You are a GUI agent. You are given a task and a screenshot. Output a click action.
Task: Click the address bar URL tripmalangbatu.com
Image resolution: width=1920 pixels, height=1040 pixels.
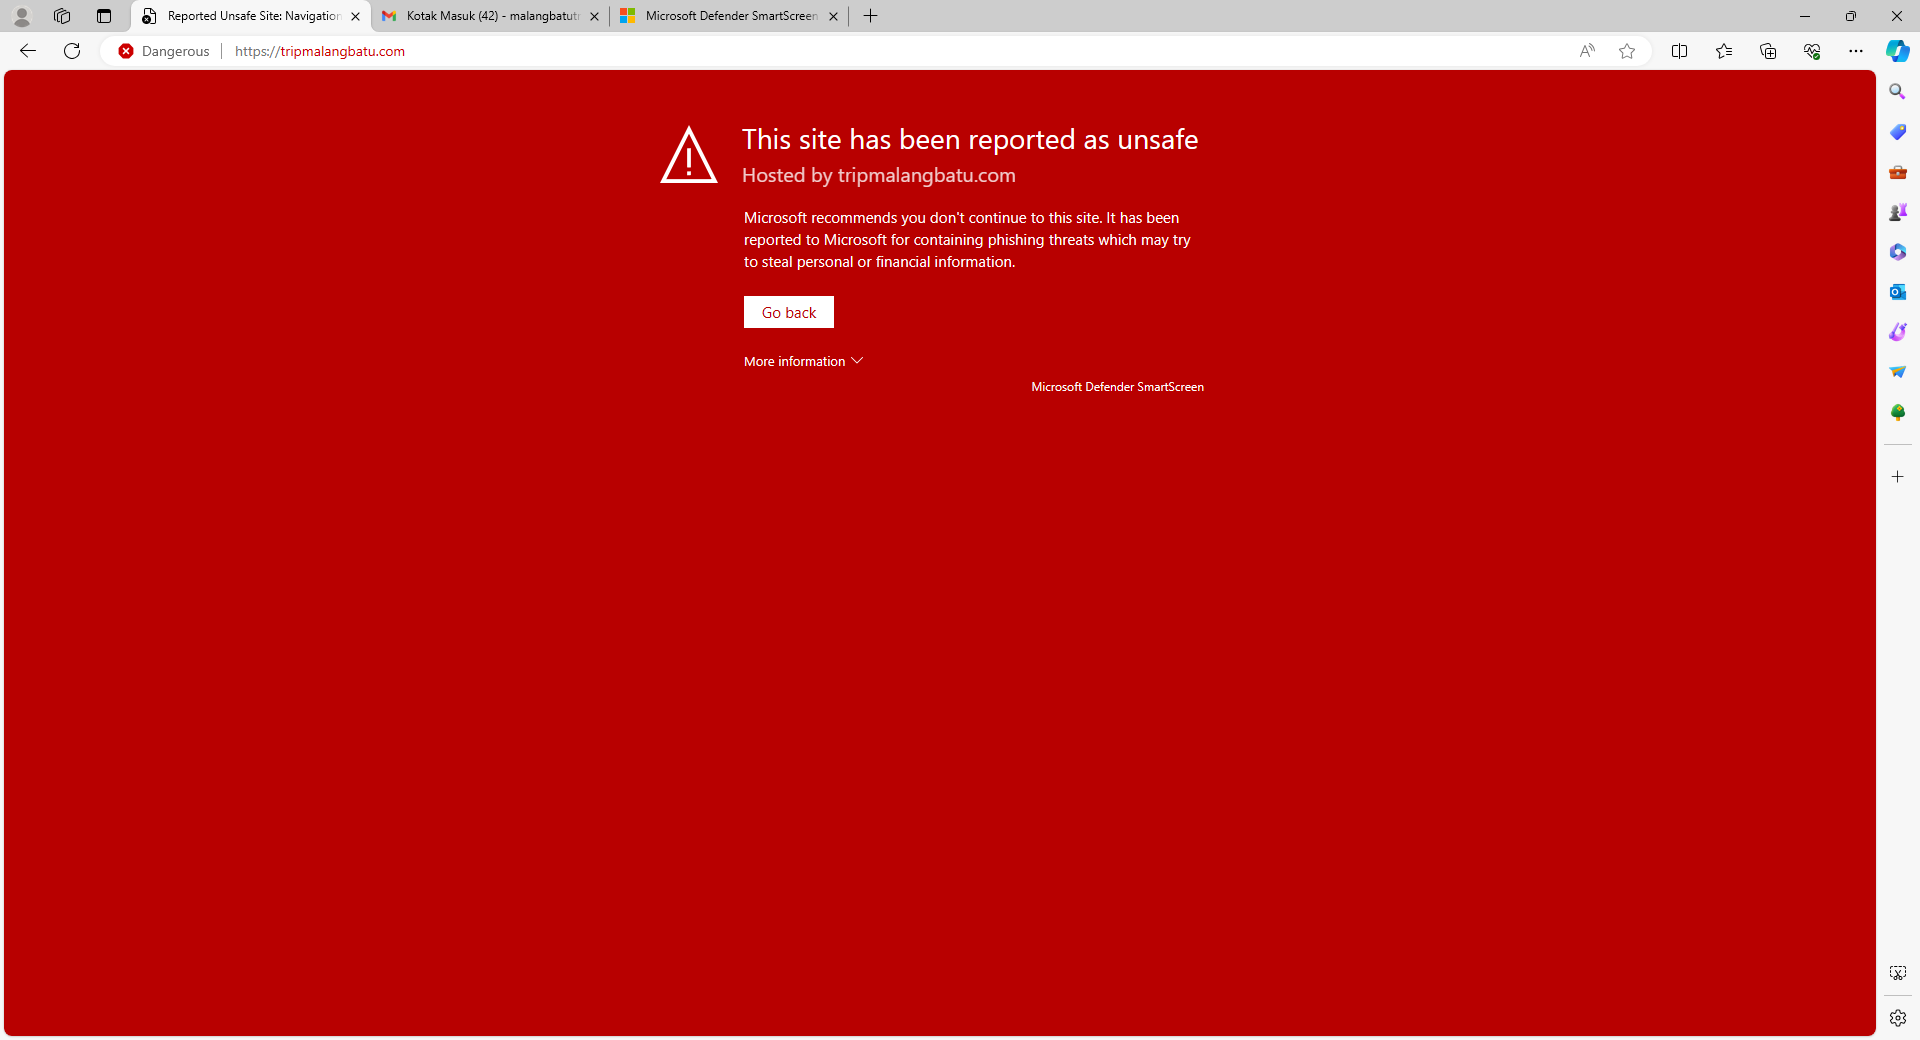pyautogui.click(x=320, y=51)
